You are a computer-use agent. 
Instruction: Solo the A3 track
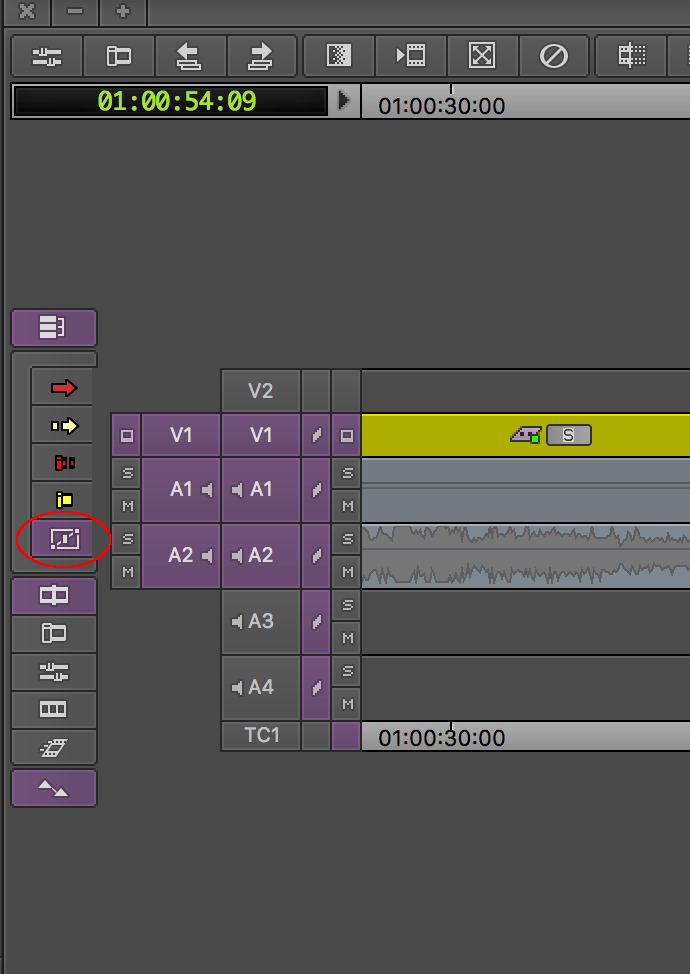[347, 605]
